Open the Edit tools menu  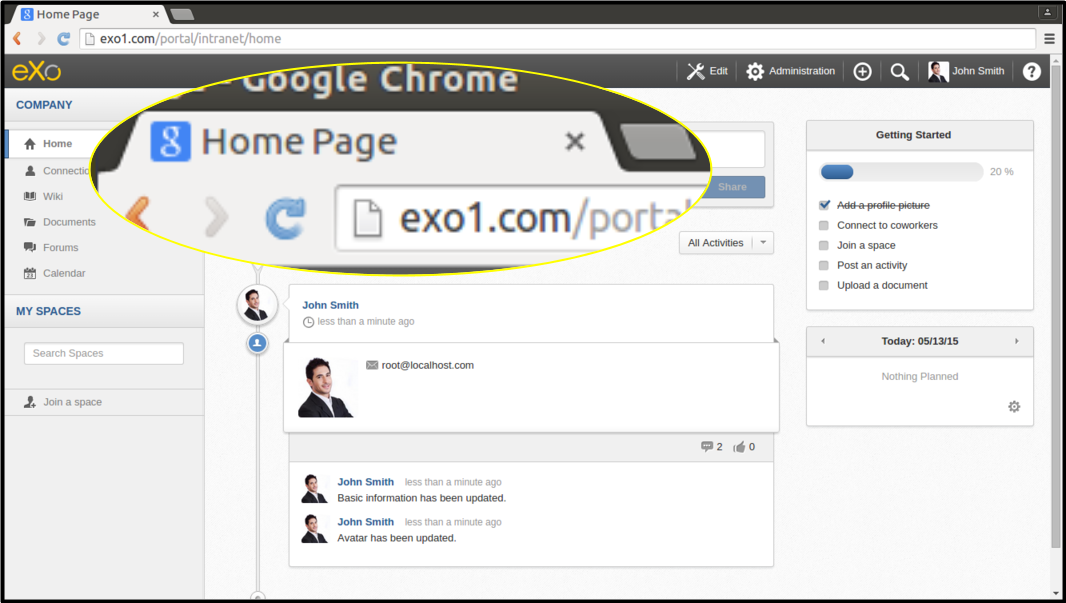pos(707,71)
